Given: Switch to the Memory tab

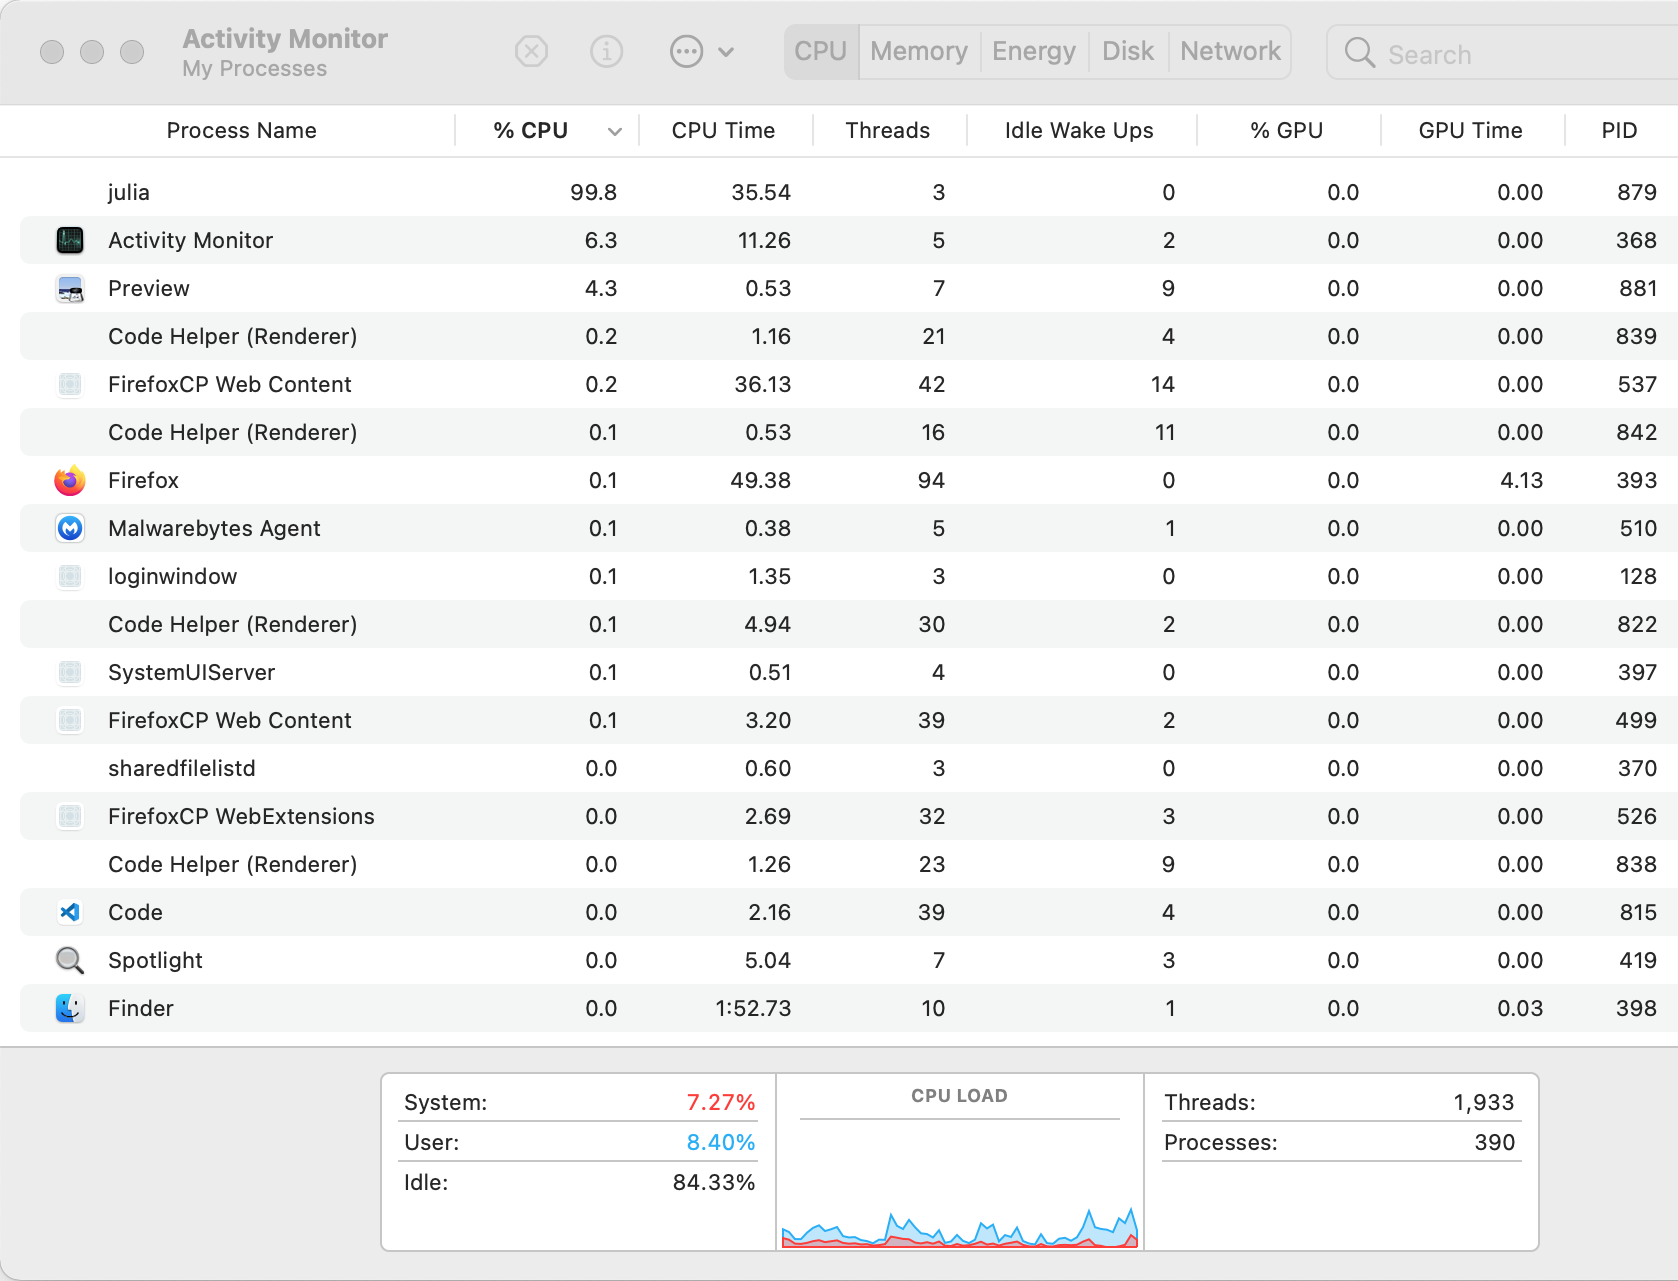Looking at the screenshot, I should (x=917, y=51).
